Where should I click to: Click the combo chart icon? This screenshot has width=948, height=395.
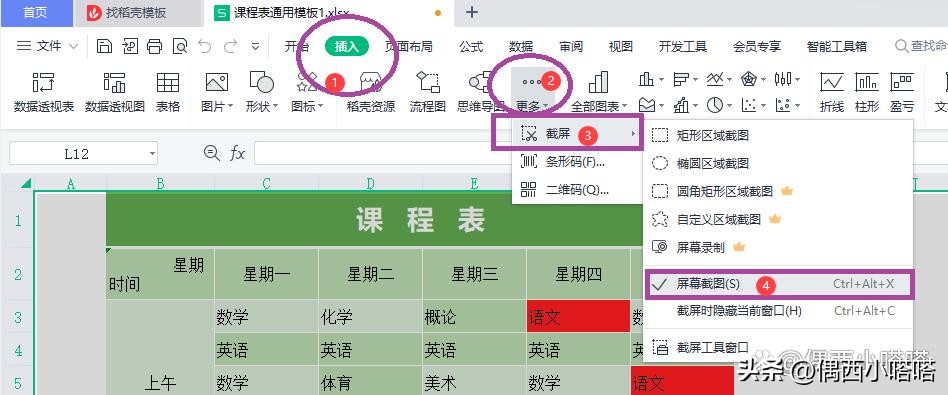pos(681,106)
